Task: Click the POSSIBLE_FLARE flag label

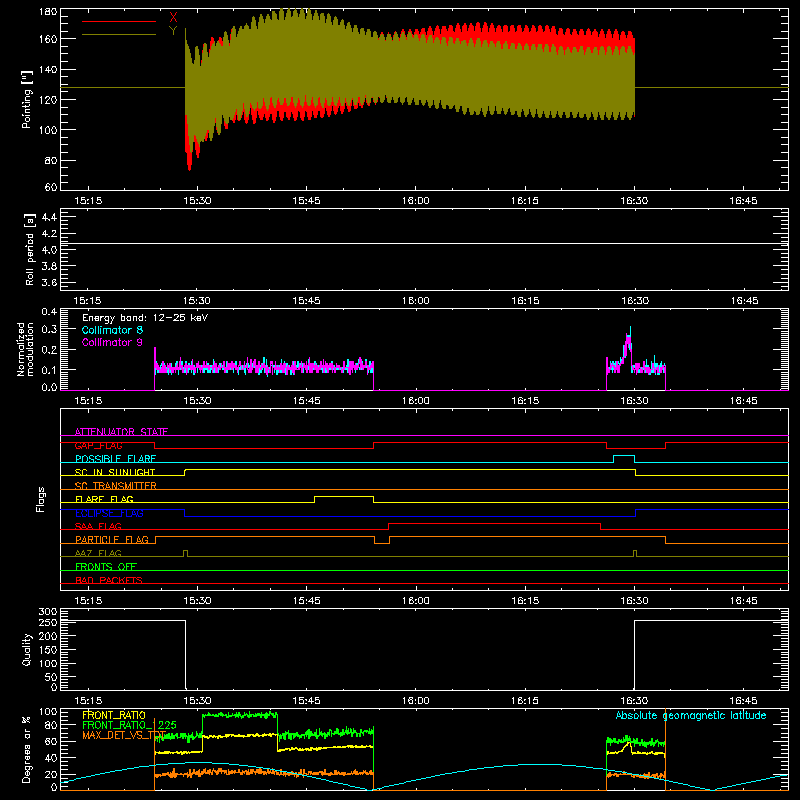Action: pos(115,459)
